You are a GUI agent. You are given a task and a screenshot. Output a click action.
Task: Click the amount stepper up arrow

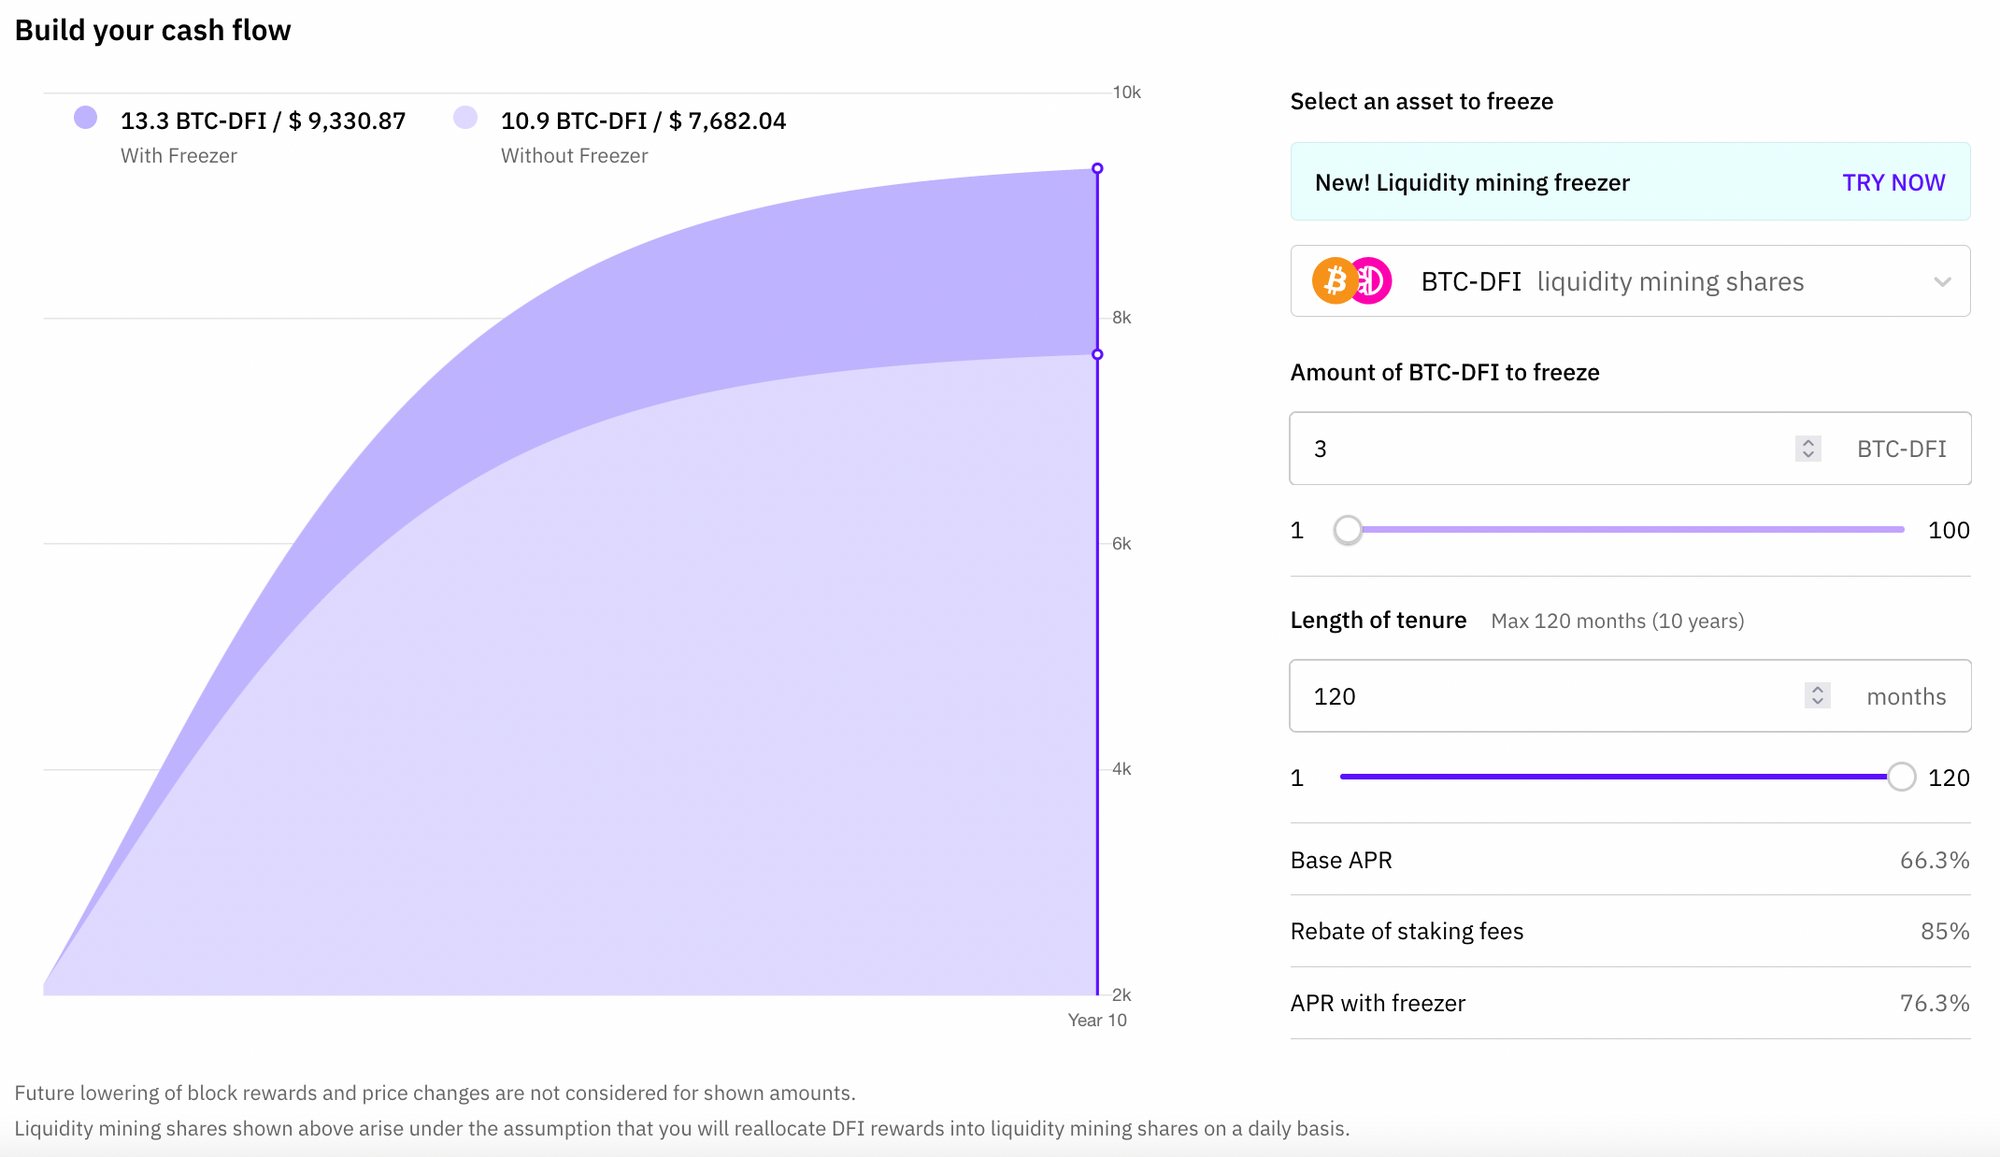coord(1807,442)
